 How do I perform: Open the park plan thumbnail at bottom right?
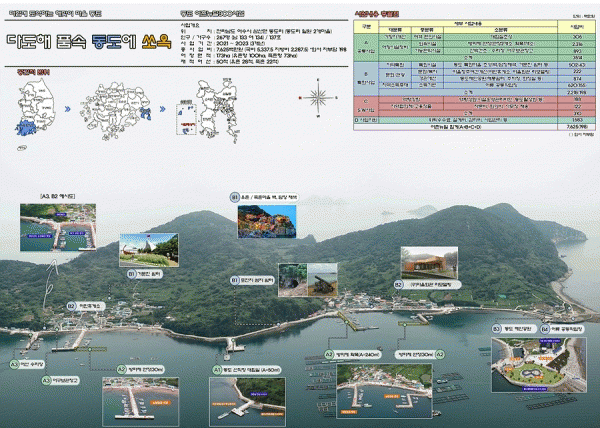(539, 361)
